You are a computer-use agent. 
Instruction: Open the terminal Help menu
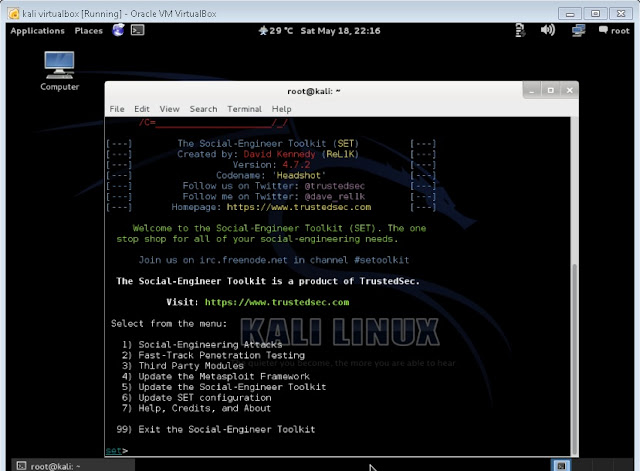click(x=282, y=109)
